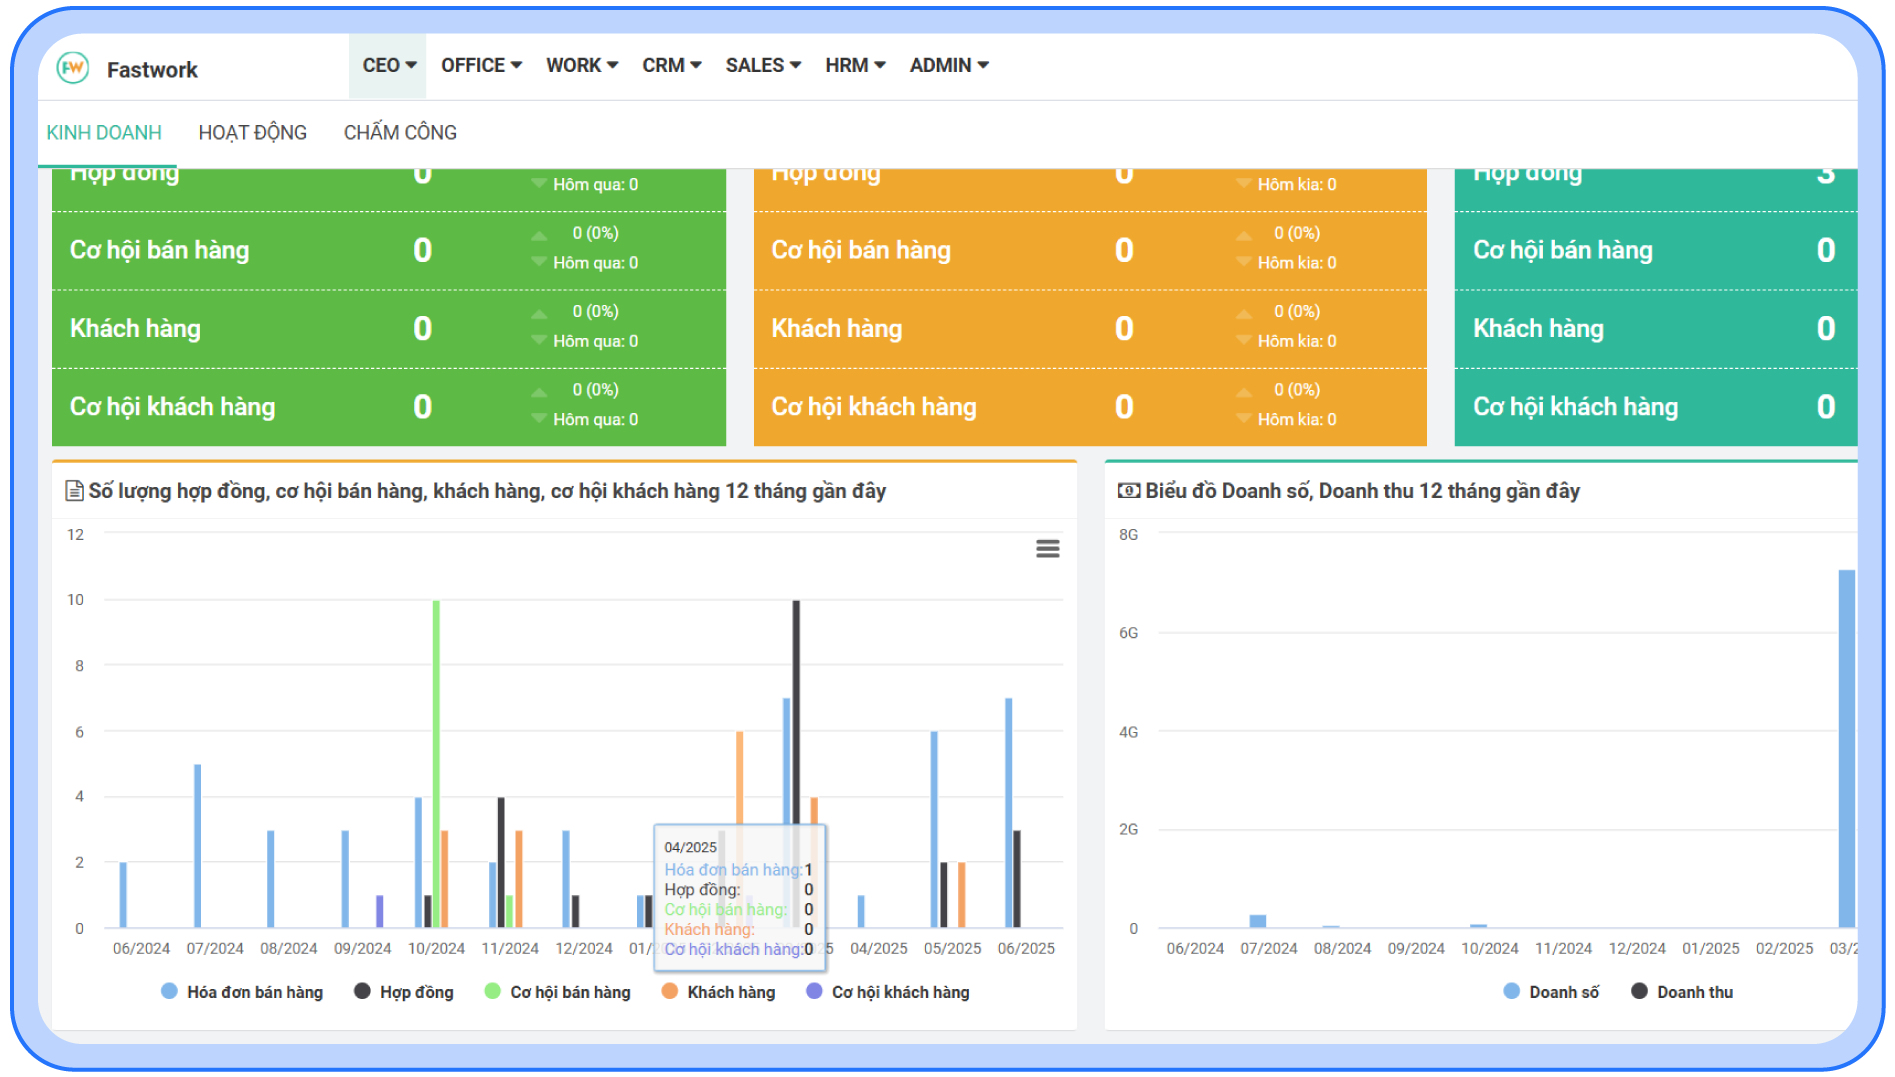Viewport: 1895px width, 1077px height.
Task: Toggle the Khách hàng legend series
Action: 718,992
